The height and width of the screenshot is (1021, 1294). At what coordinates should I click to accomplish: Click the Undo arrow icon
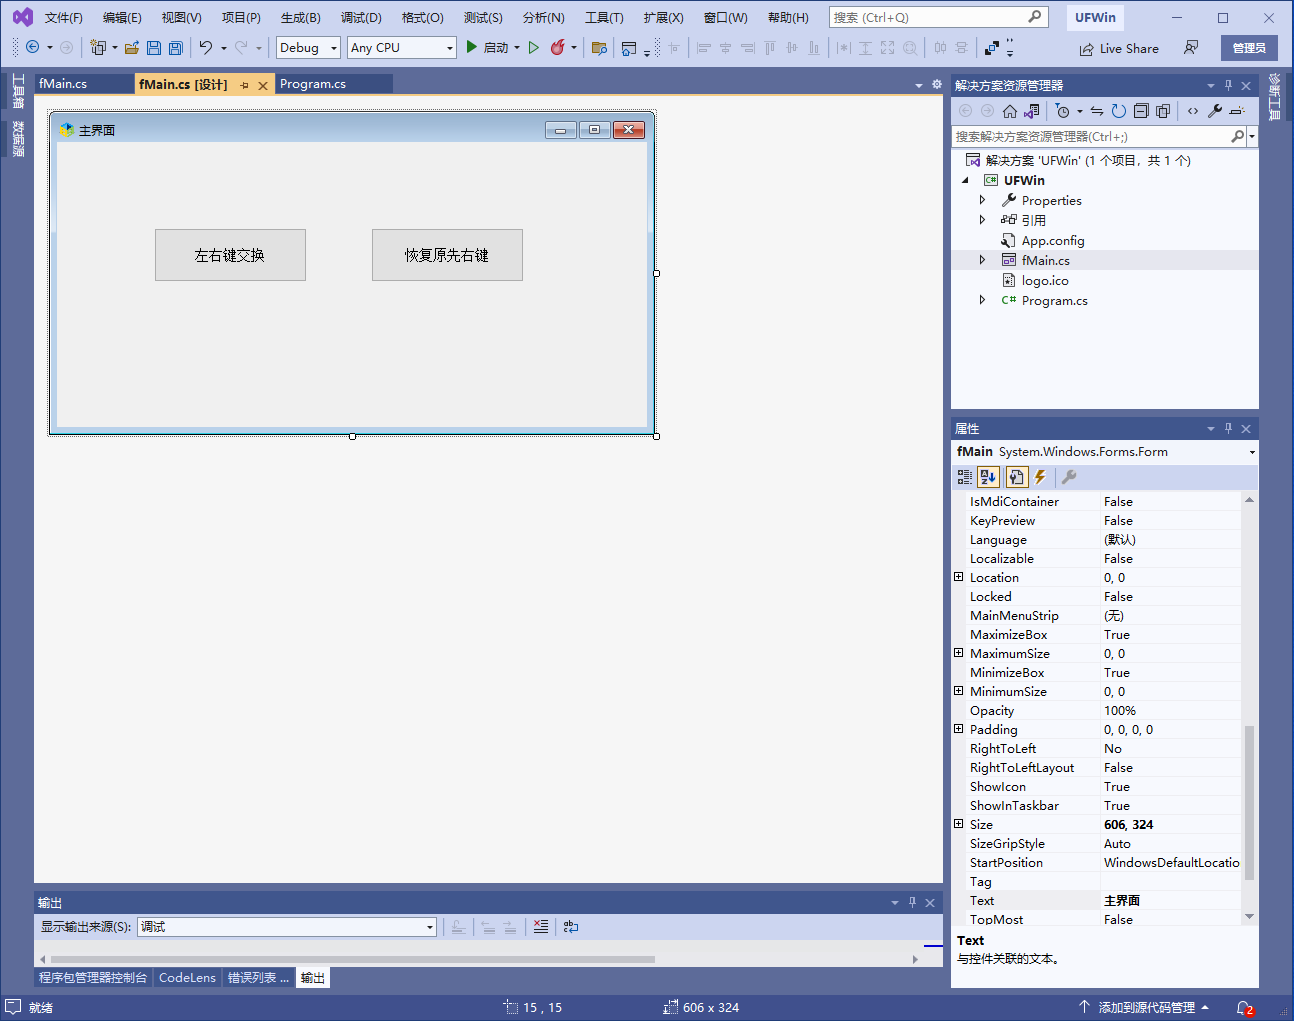[x=206, y=47]
